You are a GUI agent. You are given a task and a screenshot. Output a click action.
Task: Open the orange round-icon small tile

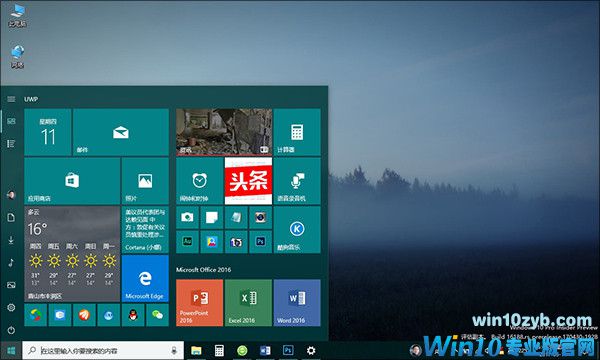84,315
